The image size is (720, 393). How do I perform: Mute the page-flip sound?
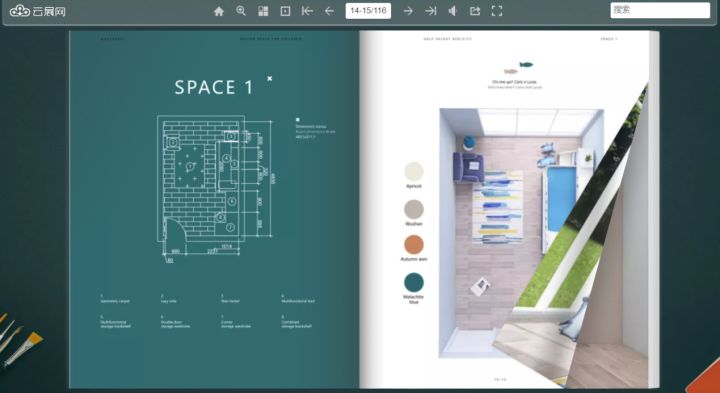point(453,11)
